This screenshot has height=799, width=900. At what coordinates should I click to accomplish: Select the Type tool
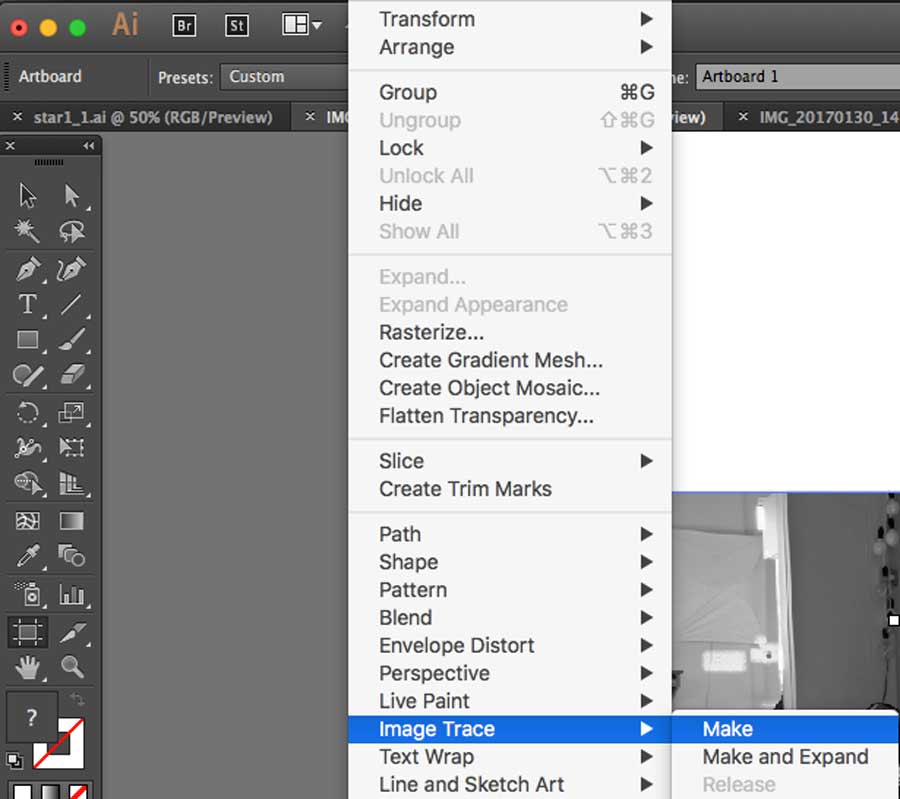(28, 304)
